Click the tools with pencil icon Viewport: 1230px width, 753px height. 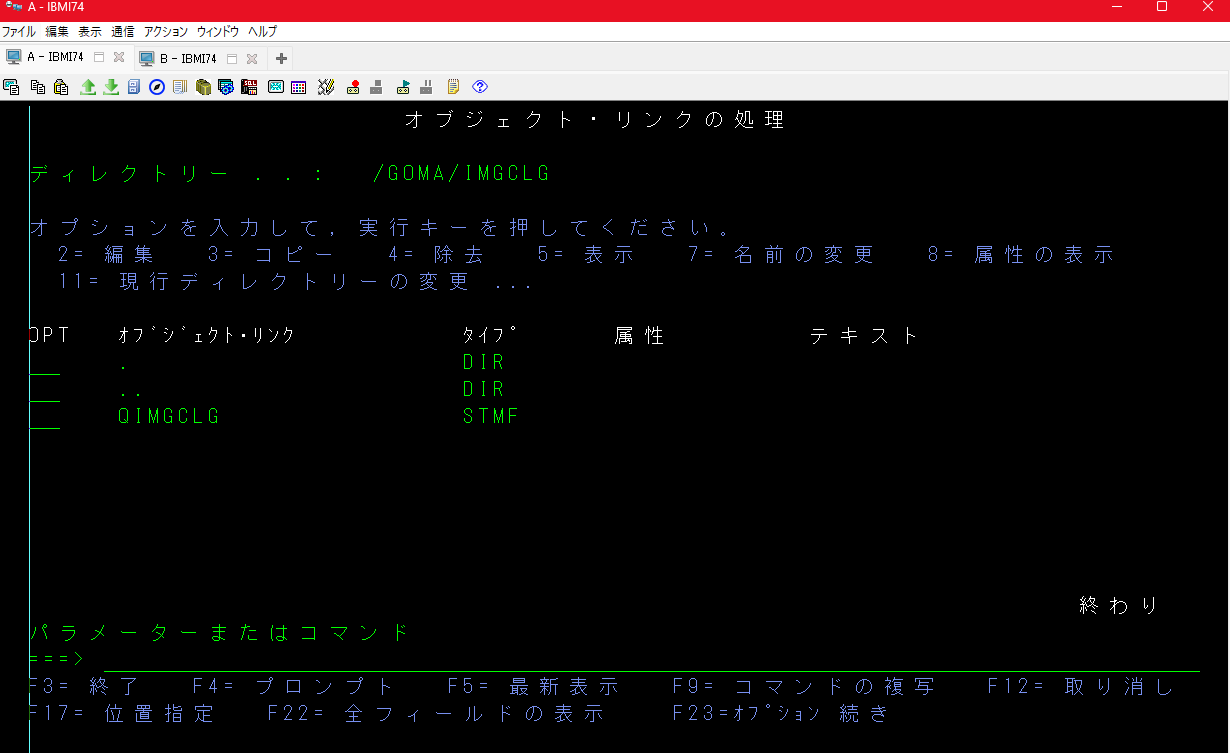pyautogui.click(x=326, y=87)
